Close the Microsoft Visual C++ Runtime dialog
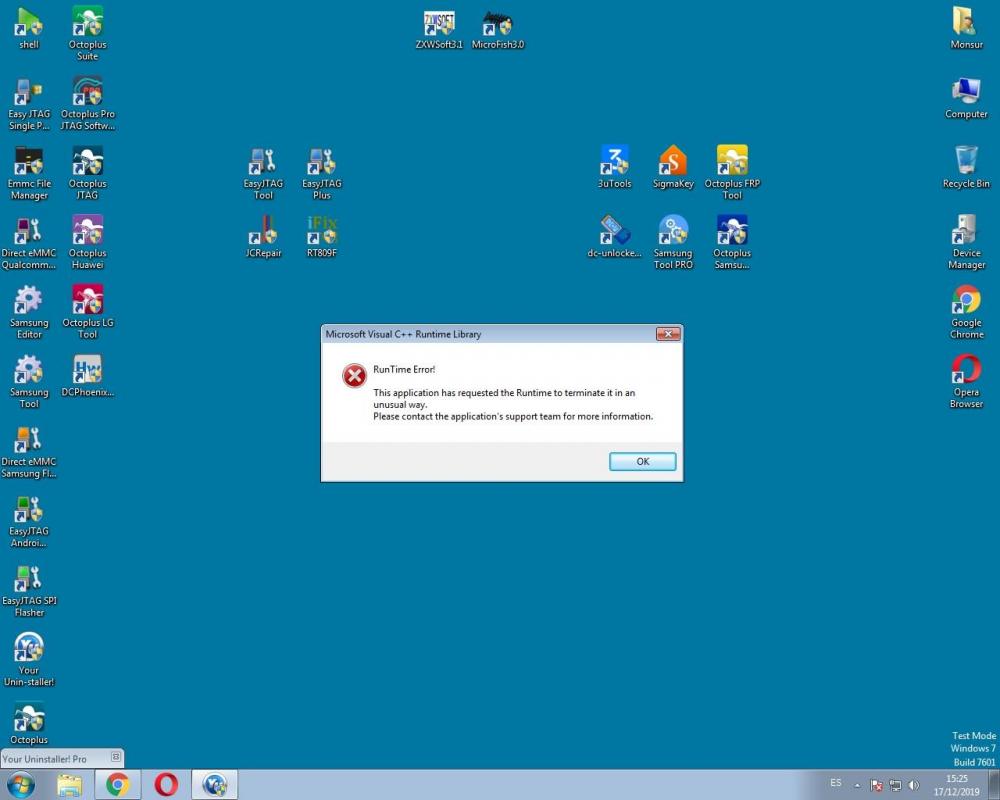 pyautogui.click(x=668, y=334)
